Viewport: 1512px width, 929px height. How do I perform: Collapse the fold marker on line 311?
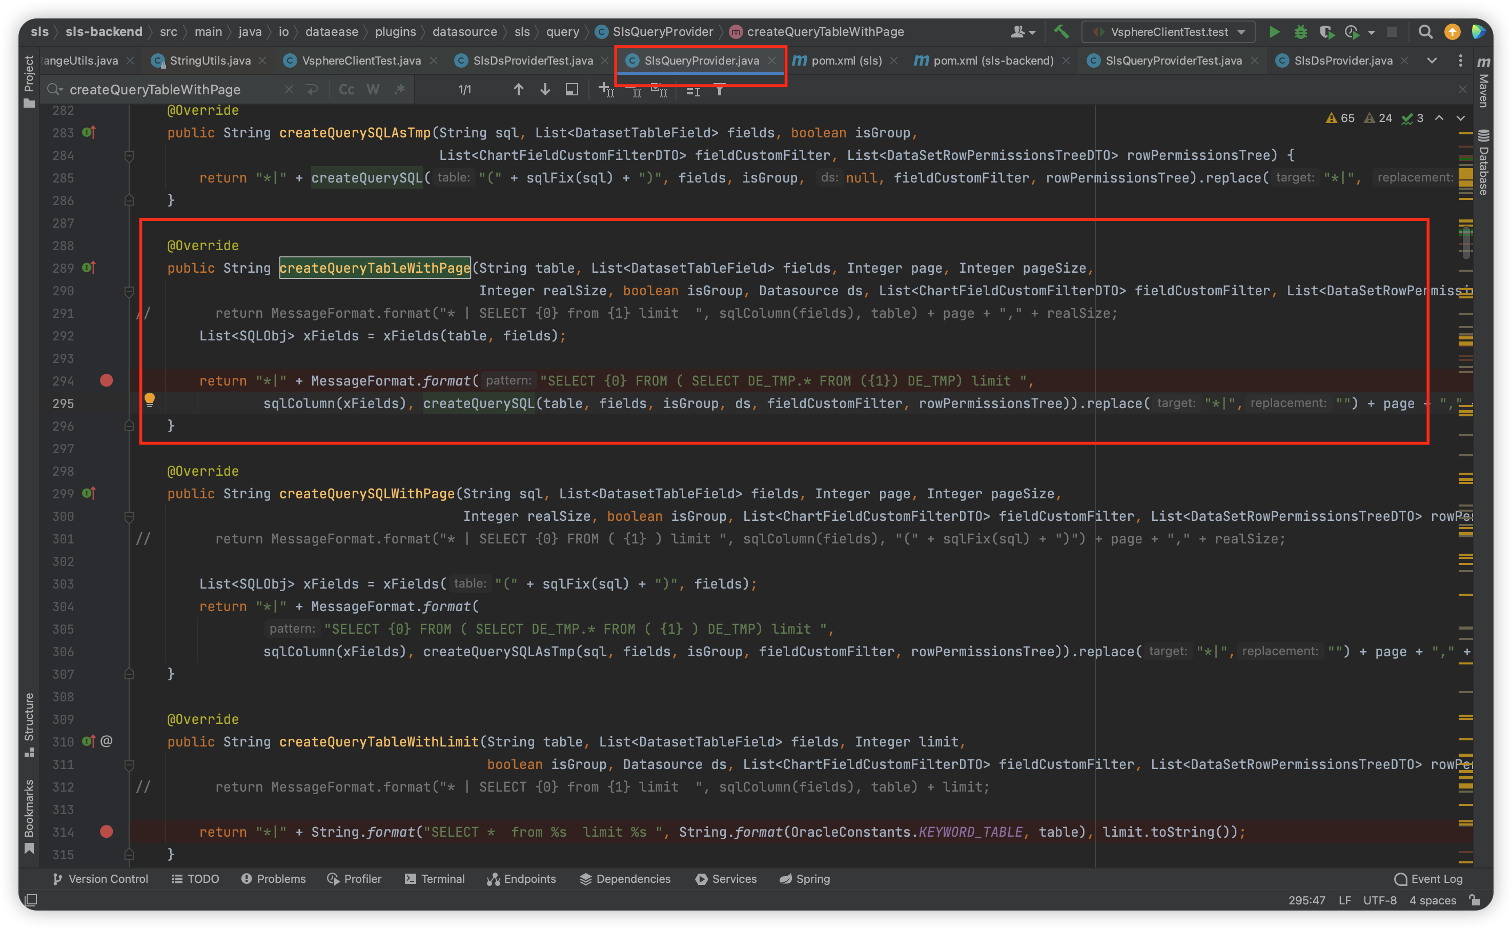pyautogui.click(x=129, y=764)
